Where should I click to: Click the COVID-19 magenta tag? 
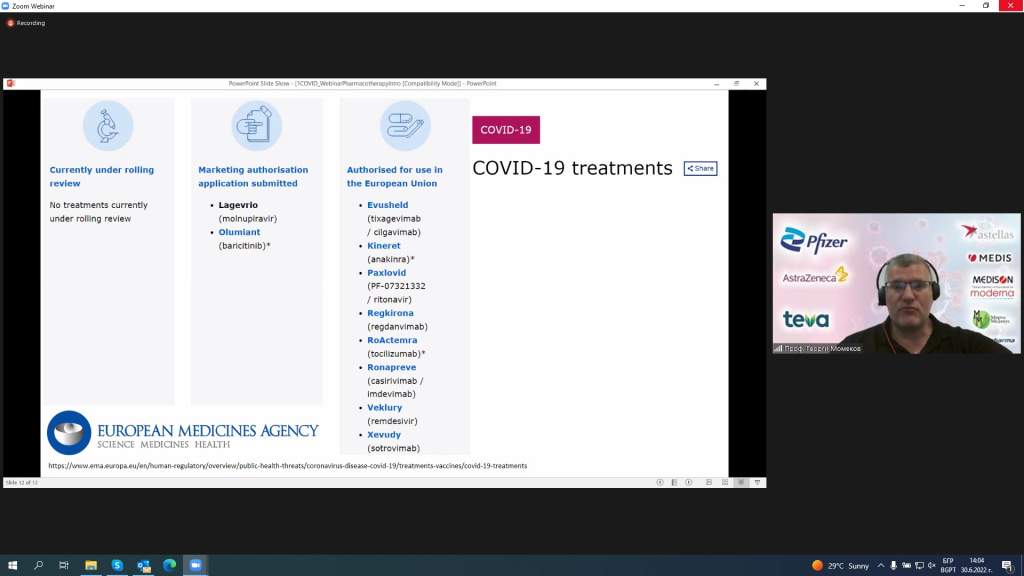(x=506, y=130)
